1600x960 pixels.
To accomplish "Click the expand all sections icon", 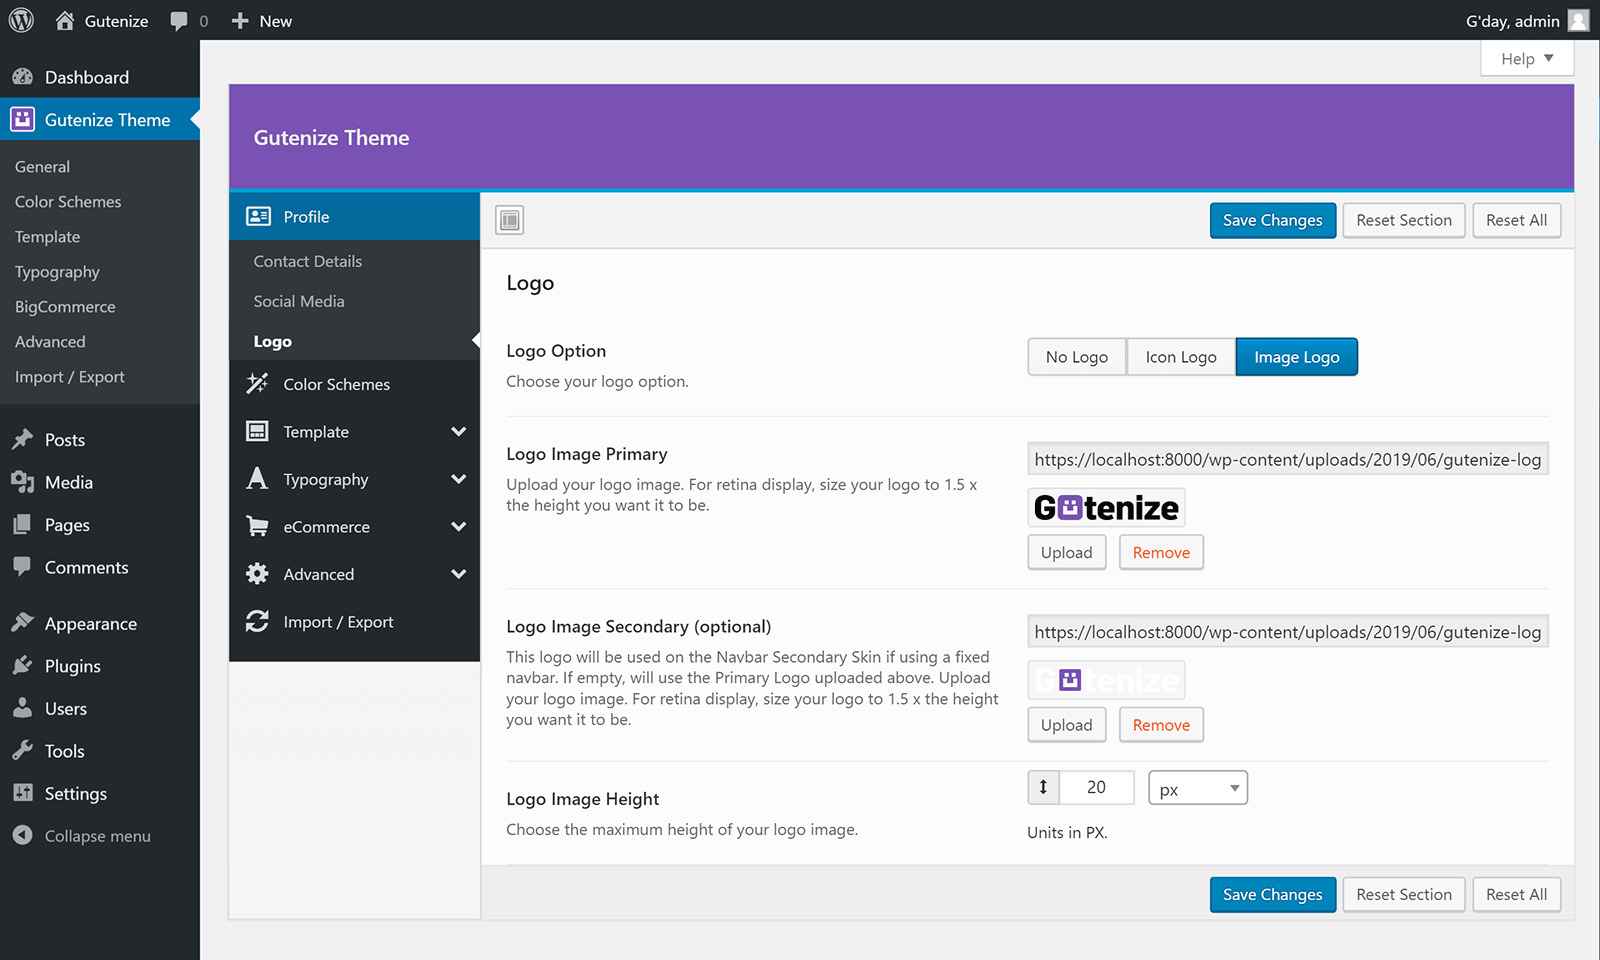I will [x=510, y=220].
